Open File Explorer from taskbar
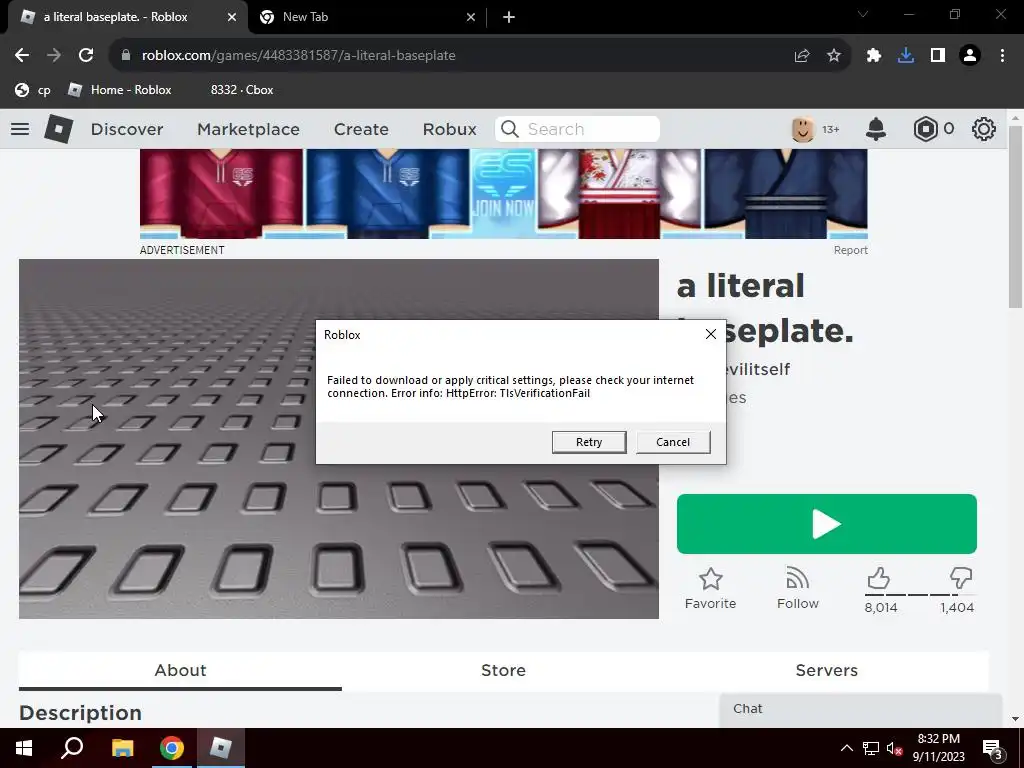 click(122, 748)
